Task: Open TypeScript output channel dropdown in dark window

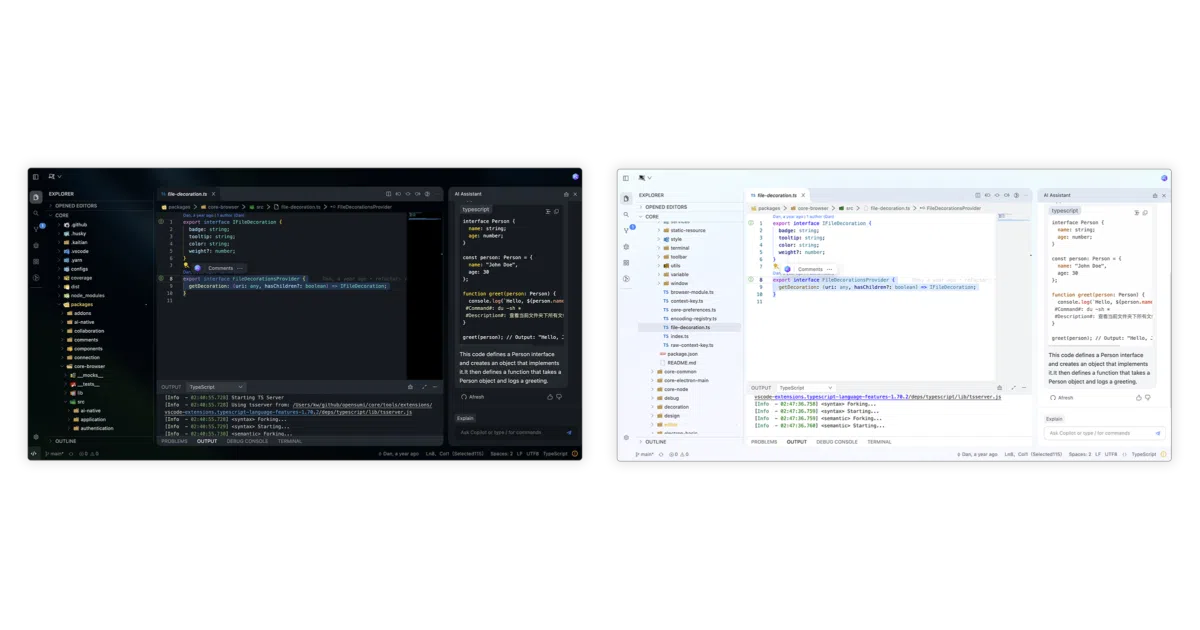Action: click(215, 387)
